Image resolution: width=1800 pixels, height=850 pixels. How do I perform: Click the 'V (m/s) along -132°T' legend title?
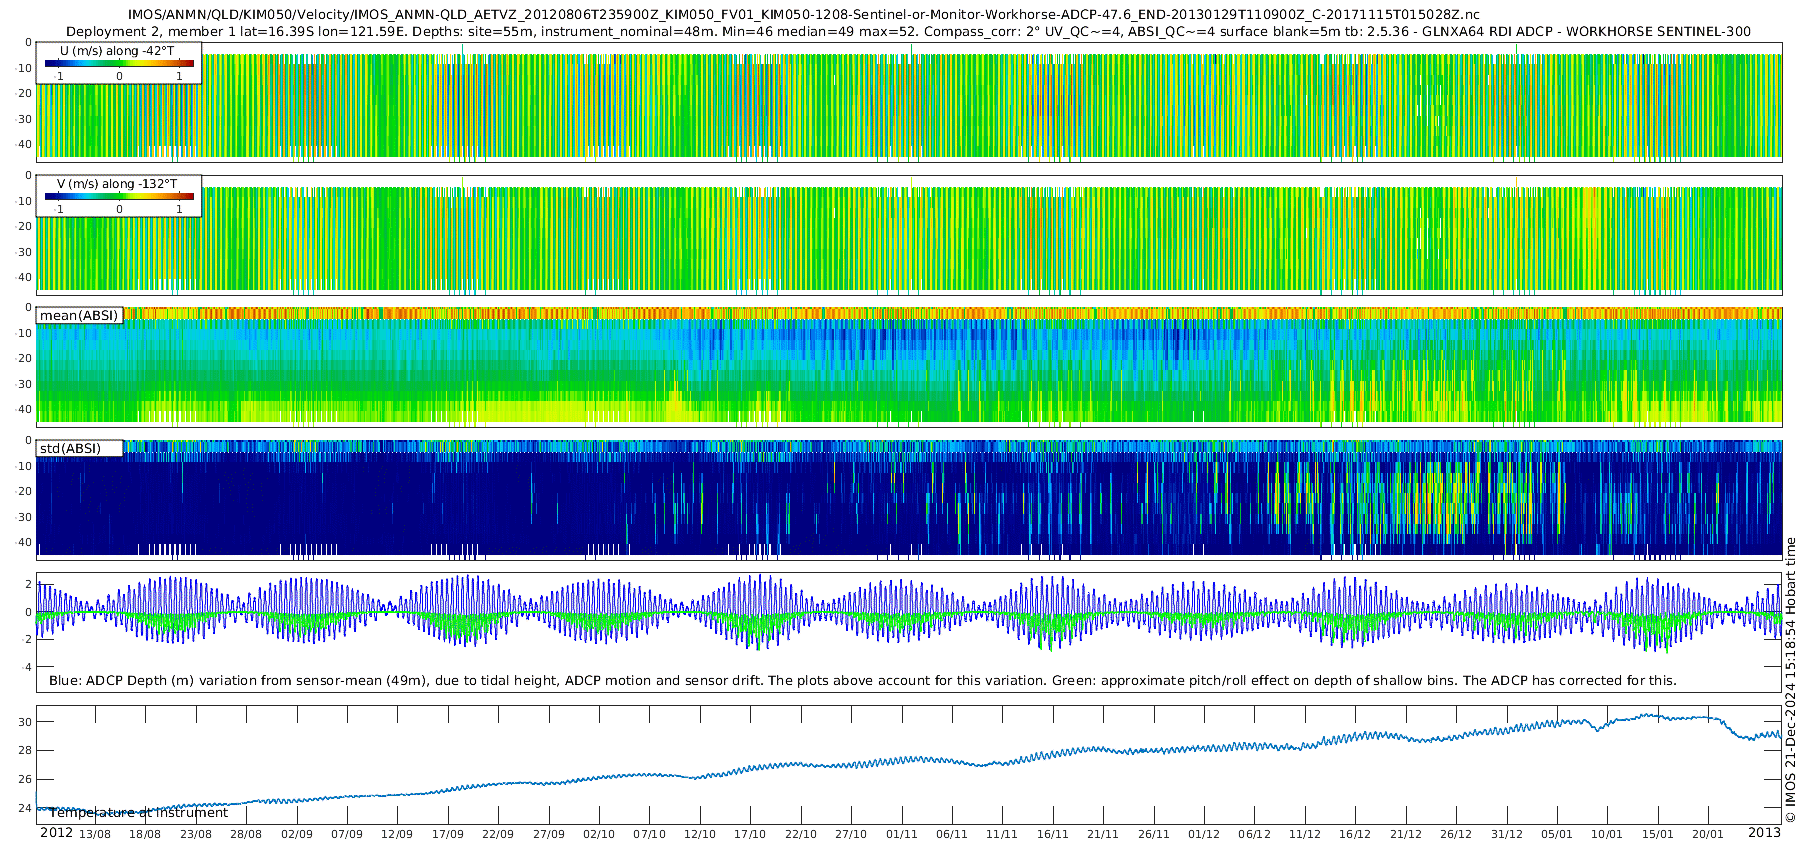pos(117,184)
